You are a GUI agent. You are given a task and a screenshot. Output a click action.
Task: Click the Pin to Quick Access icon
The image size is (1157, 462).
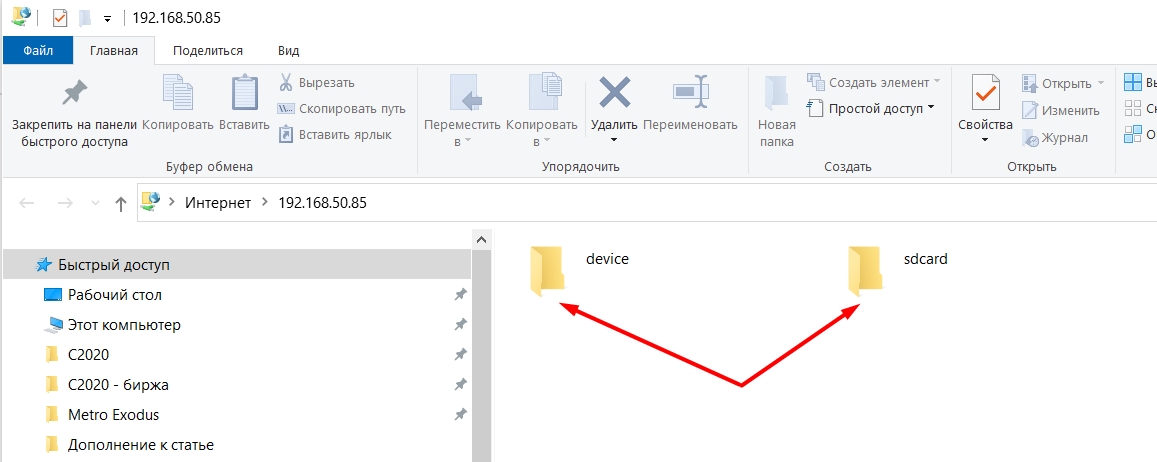tap(70, 95)
